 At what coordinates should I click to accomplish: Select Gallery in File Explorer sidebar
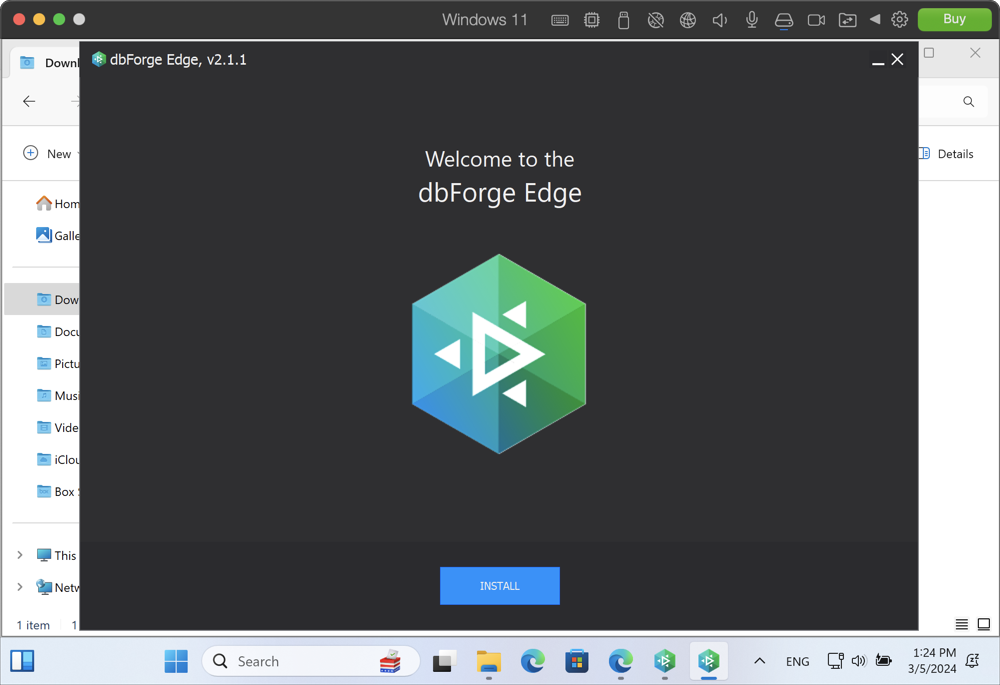57,235
